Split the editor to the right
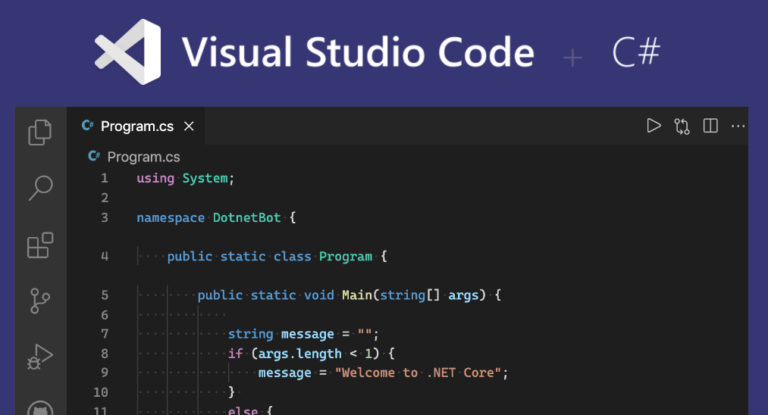768x415 pixels. pyautogui.click(x=710, y=126)
